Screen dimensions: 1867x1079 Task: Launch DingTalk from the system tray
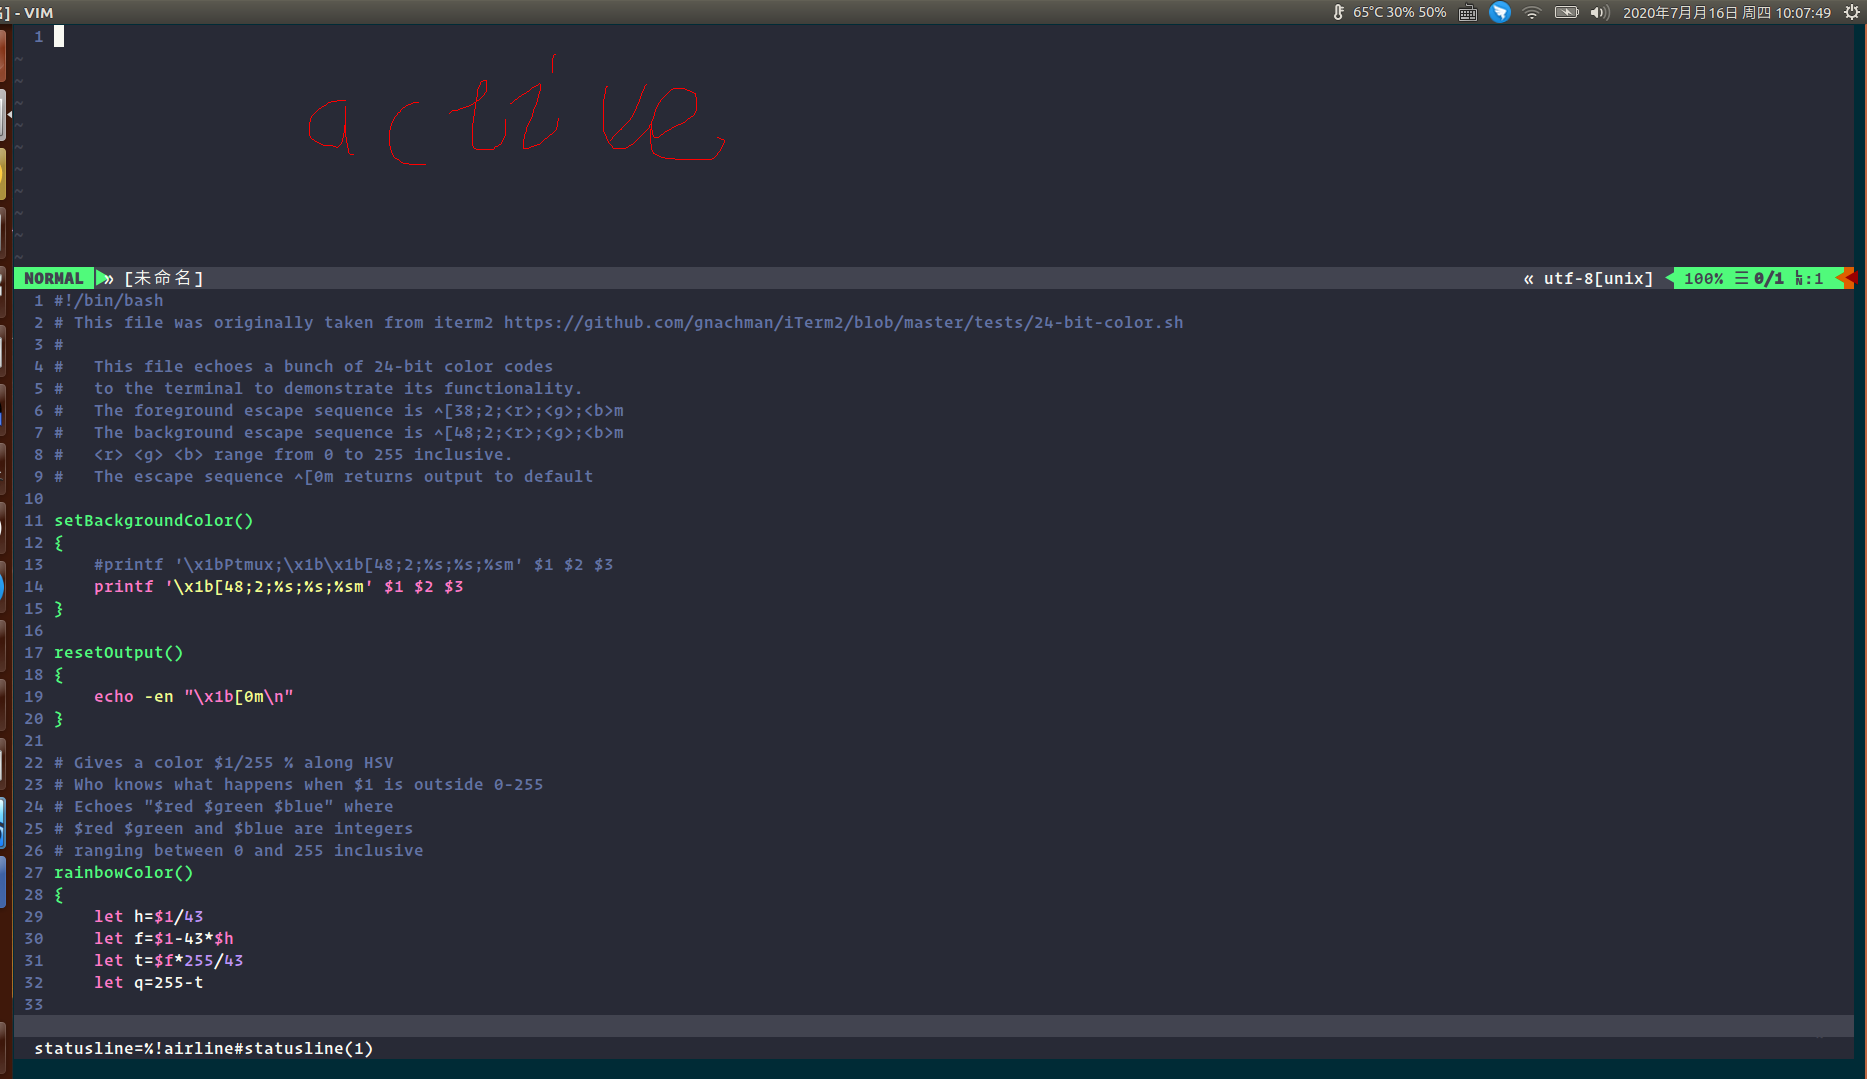tap(1500, 12)
